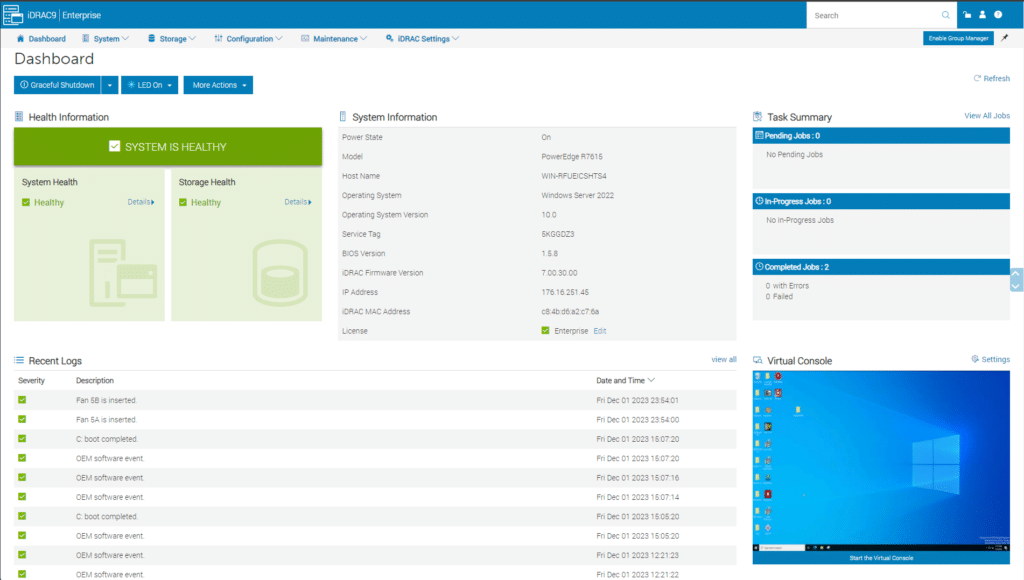Click the pin icon beside Group Manager
Viewport: 1024px width, 580px height.
pos(1004,38)
